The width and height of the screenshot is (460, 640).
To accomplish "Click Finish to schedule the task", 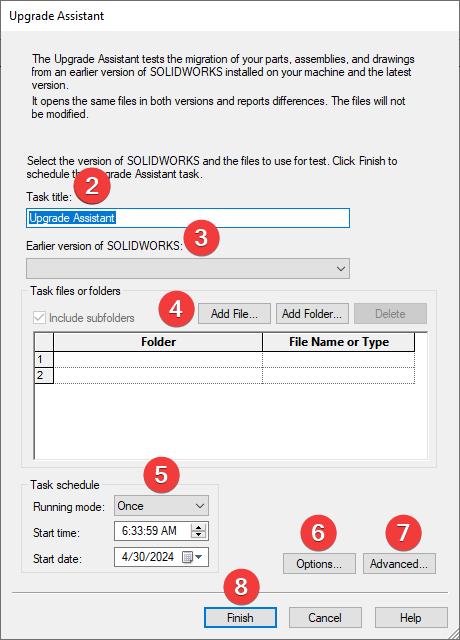I will coord(240,618).
